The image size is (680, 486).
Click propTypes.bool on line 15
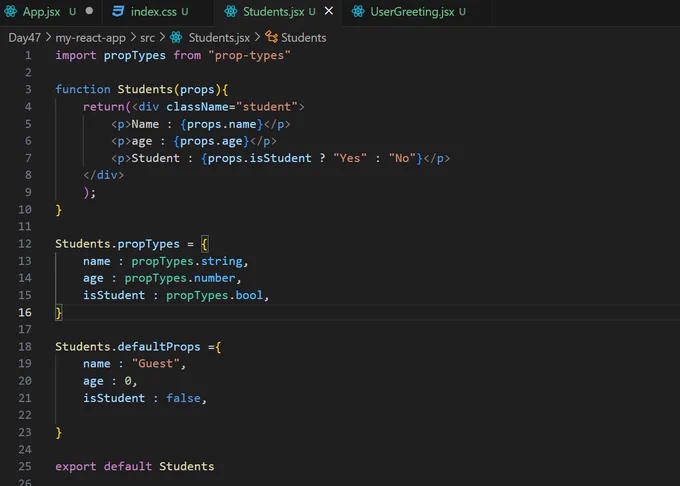coord(215,295)
